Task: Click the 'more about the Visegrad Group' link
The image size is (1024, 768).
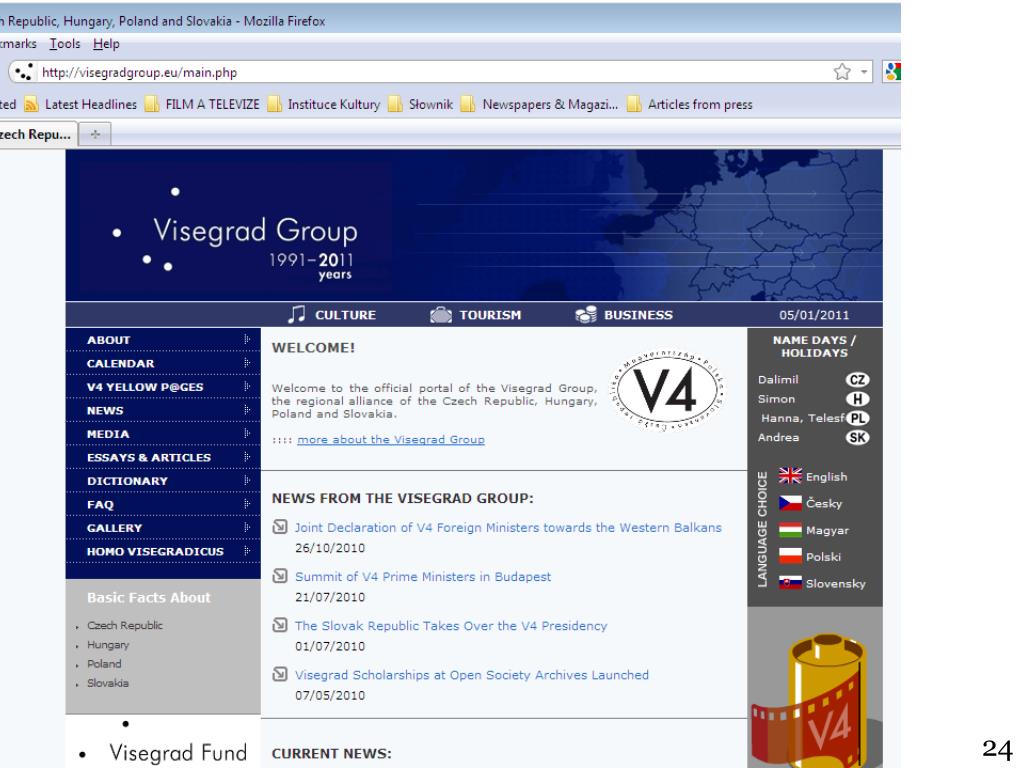Action: (391, 440)
